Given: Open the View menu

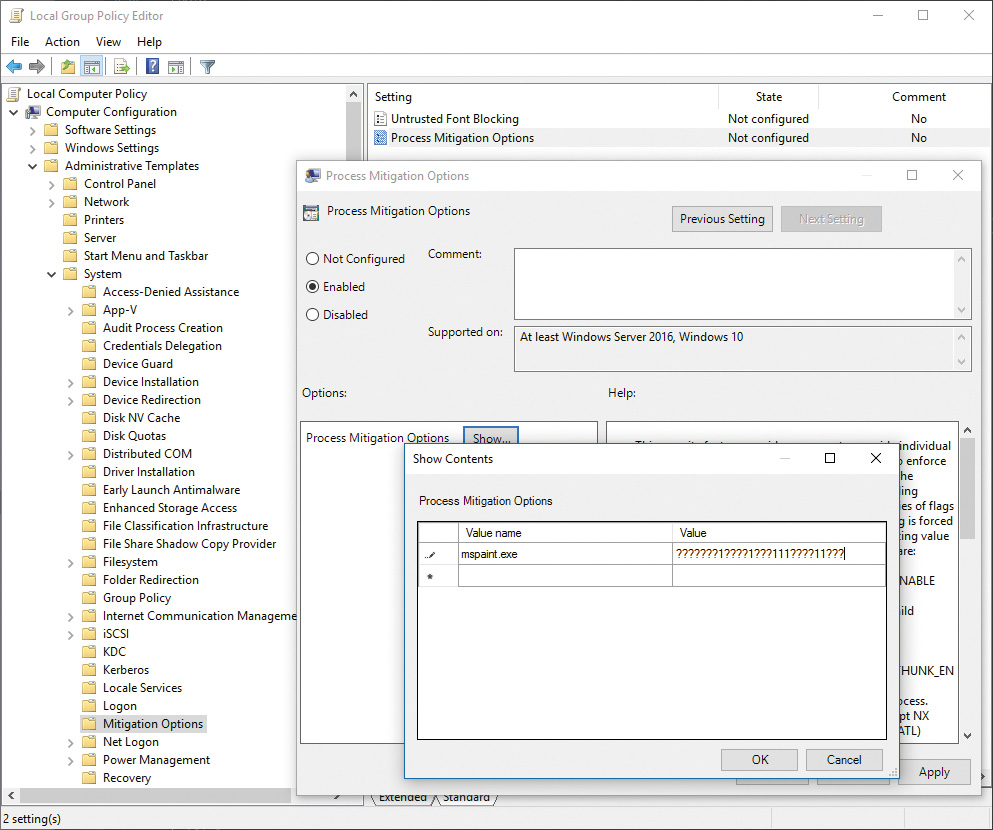Looking at the screenshot, I should coord(108,42).
